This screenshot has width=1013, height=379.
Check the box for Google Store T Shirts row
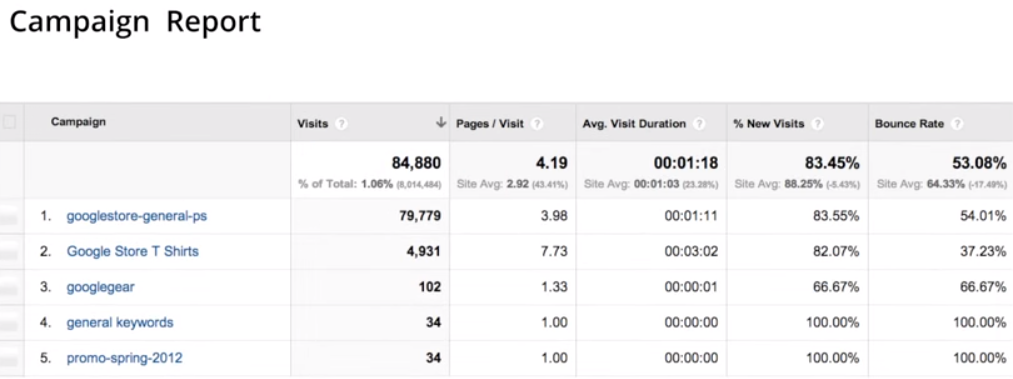[x=9, y=252]
